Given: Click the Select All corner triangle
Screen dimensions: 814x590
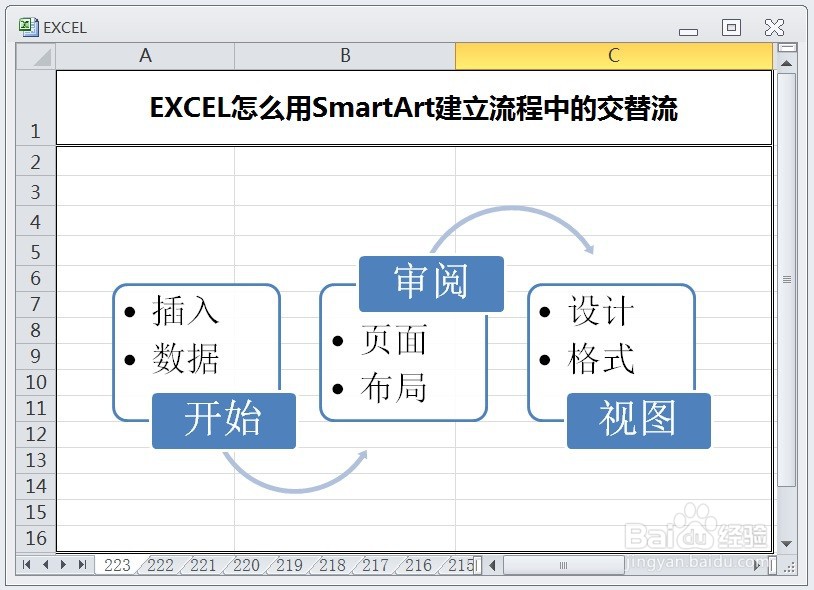Looking at the screenshot, I should pyautogui.click(x=36, y=56).
